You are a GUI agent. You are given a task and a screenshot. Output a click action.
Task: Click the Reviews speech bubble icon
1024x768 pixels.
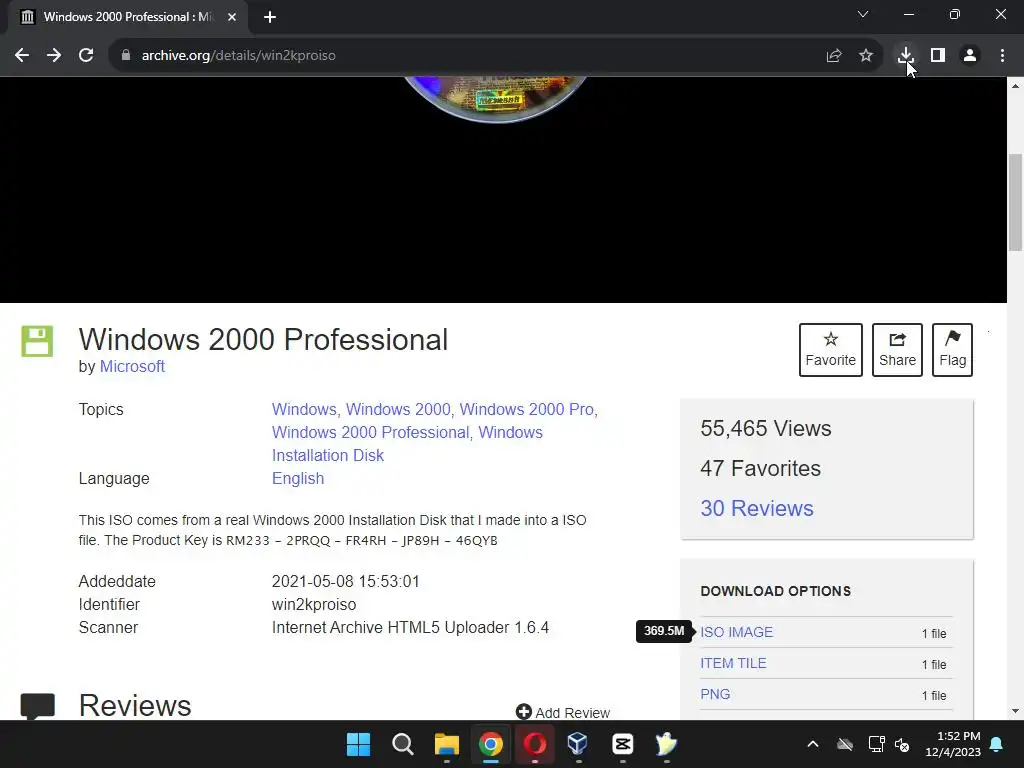click(x=38, y=705)
